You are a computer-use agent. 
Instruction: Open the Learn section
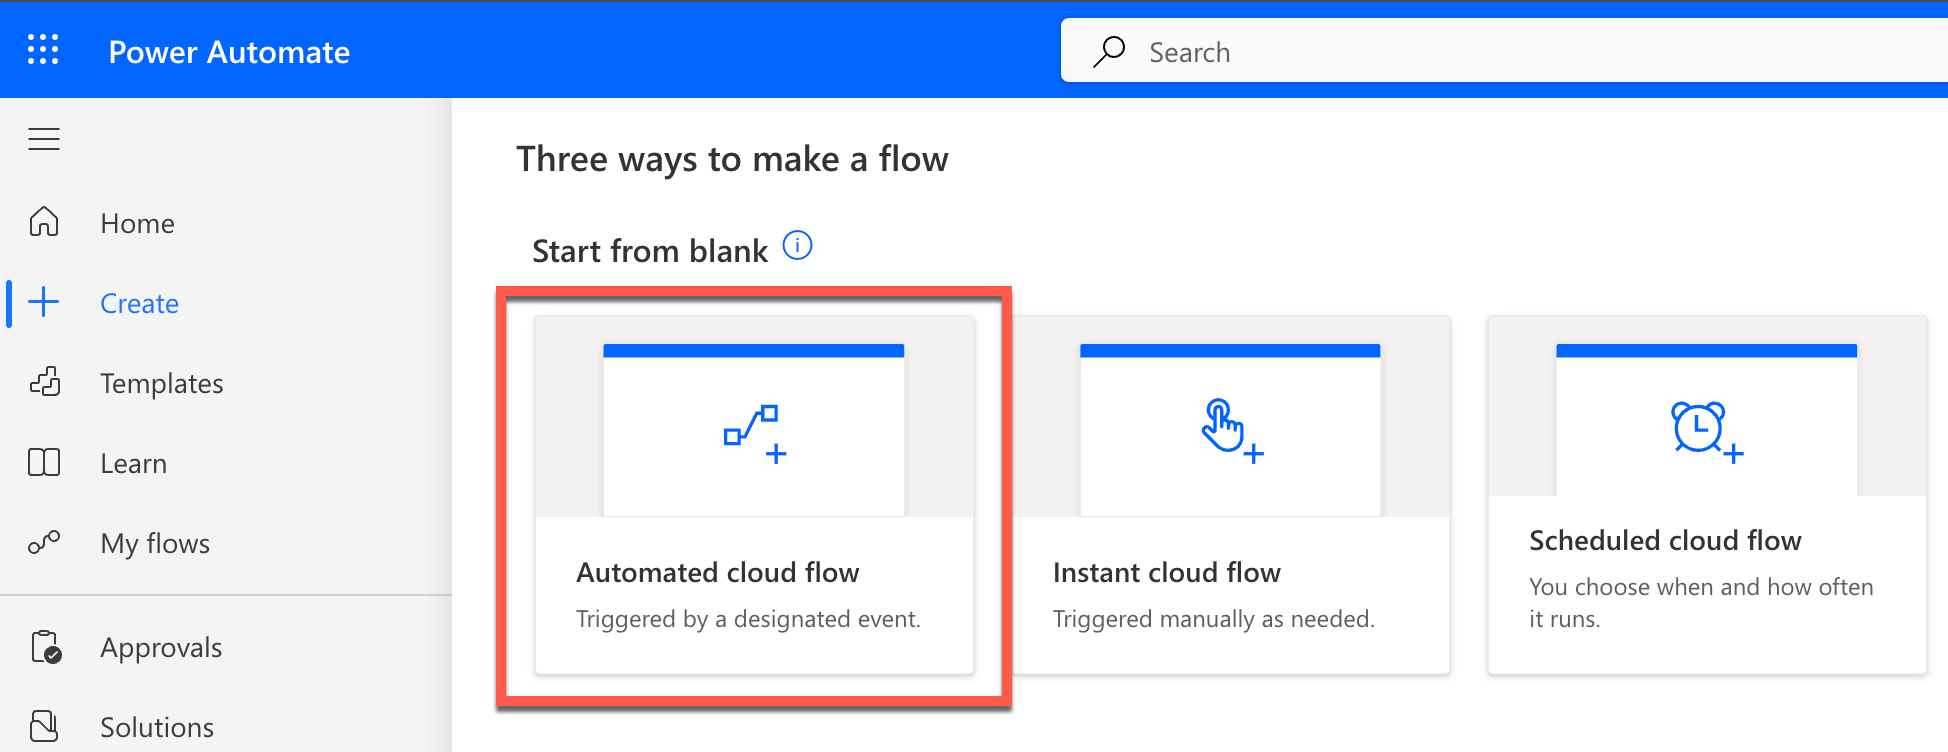tap(134, 463)
